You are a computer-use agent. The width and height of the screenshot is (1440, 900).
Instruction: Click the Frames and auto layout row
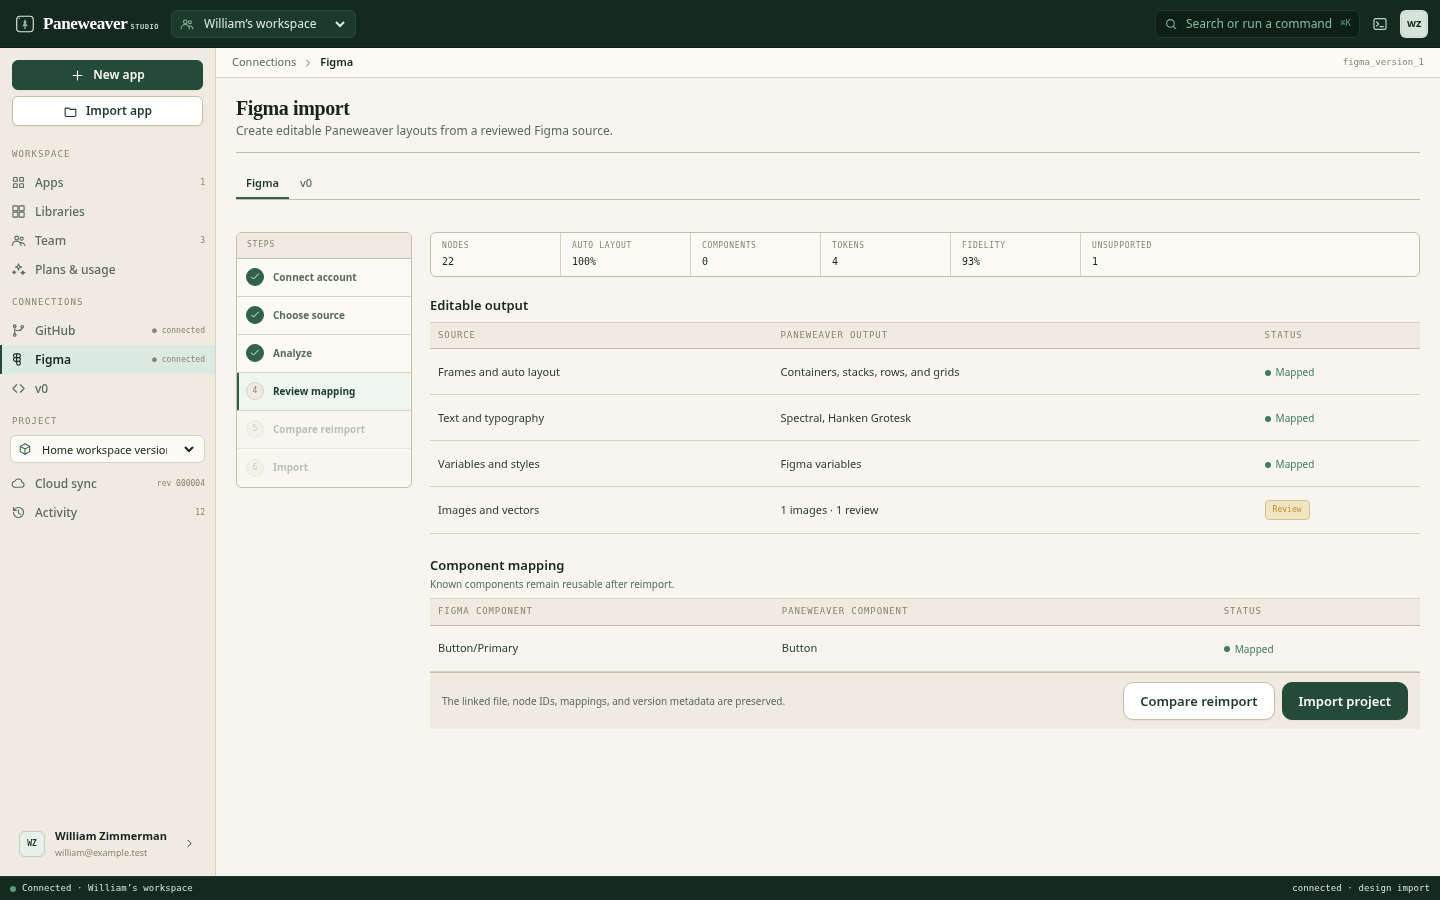coord(925,372)
